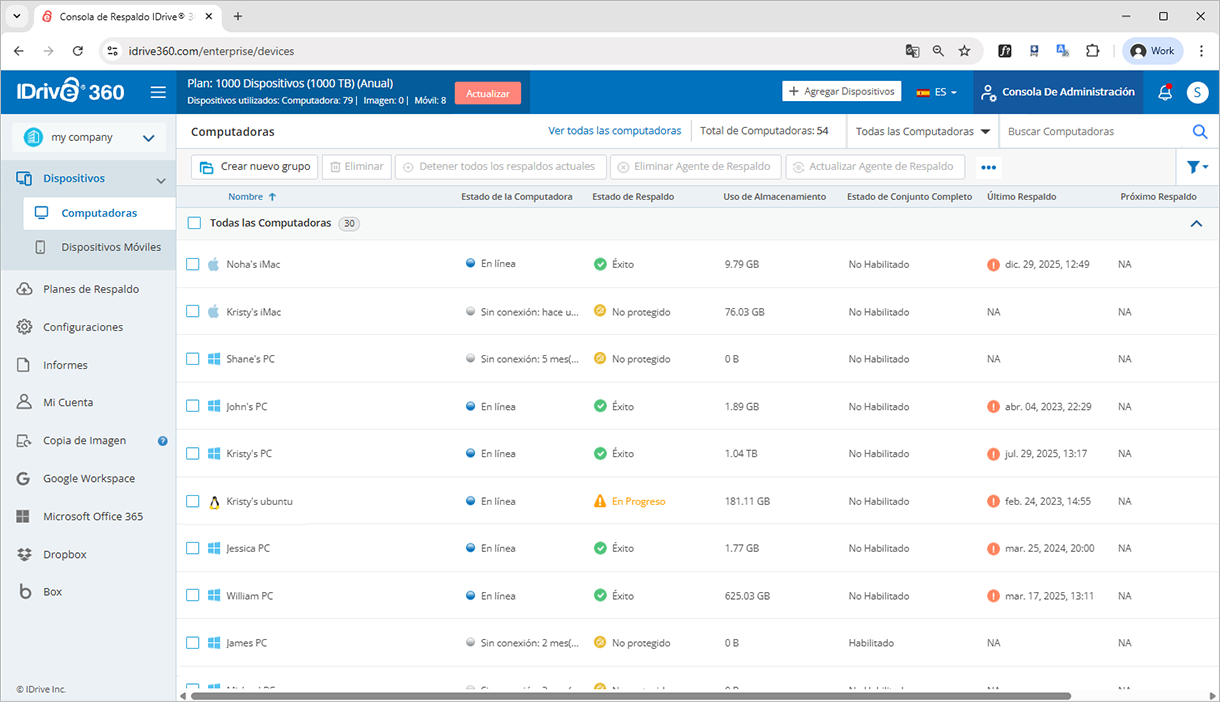The height and width of the screenshot is (702, 1220).
Task: Click 'Ver todas las computadoras' link
Action: click(615, 131)
